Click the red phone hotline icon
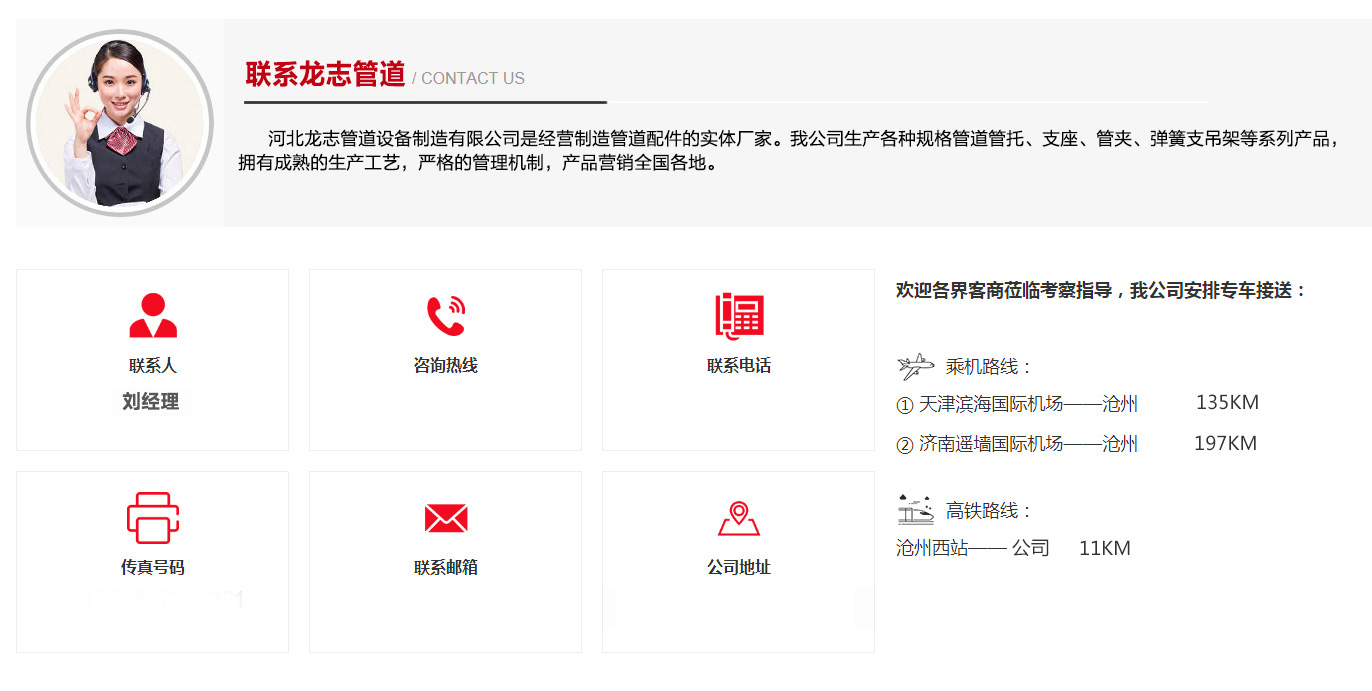Viewport: 1372px width, 691px height. pos(445,316)
